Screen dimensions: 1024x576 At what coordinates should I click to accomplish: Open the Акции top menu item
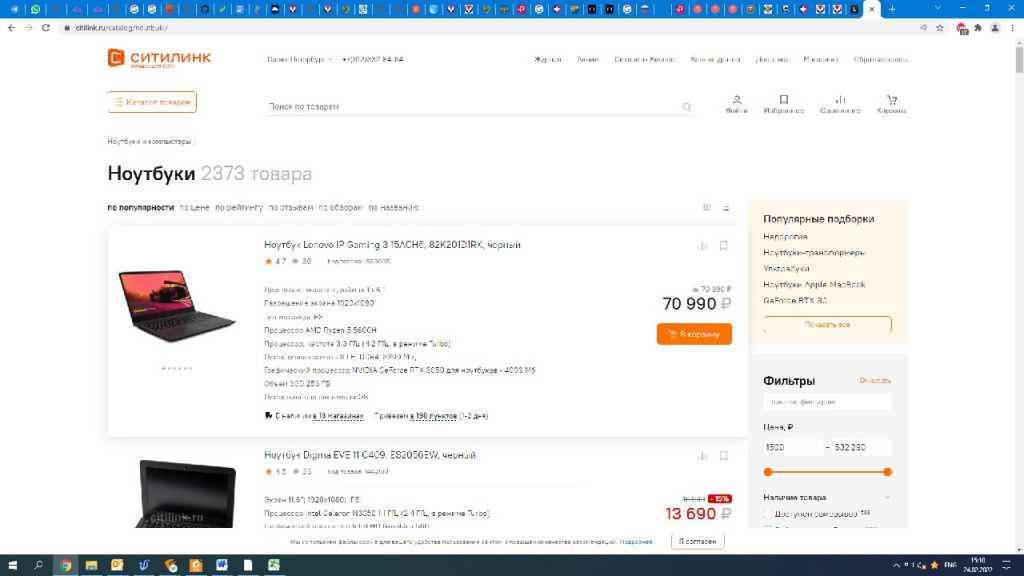pos(588,59)
